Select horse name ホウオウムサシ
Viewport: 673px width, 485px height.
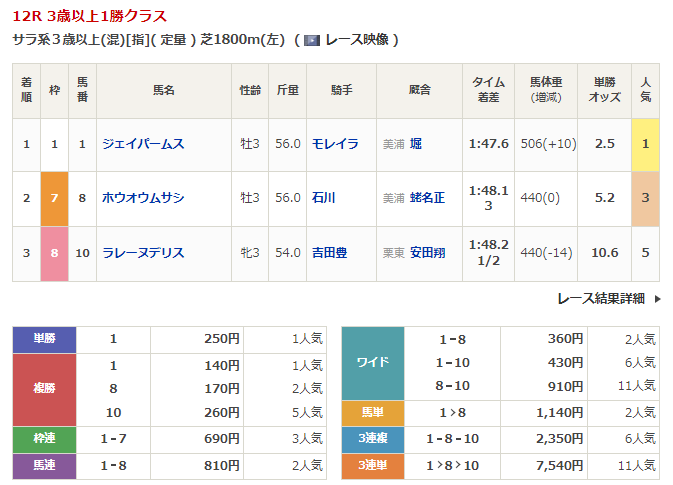[143, 198]
